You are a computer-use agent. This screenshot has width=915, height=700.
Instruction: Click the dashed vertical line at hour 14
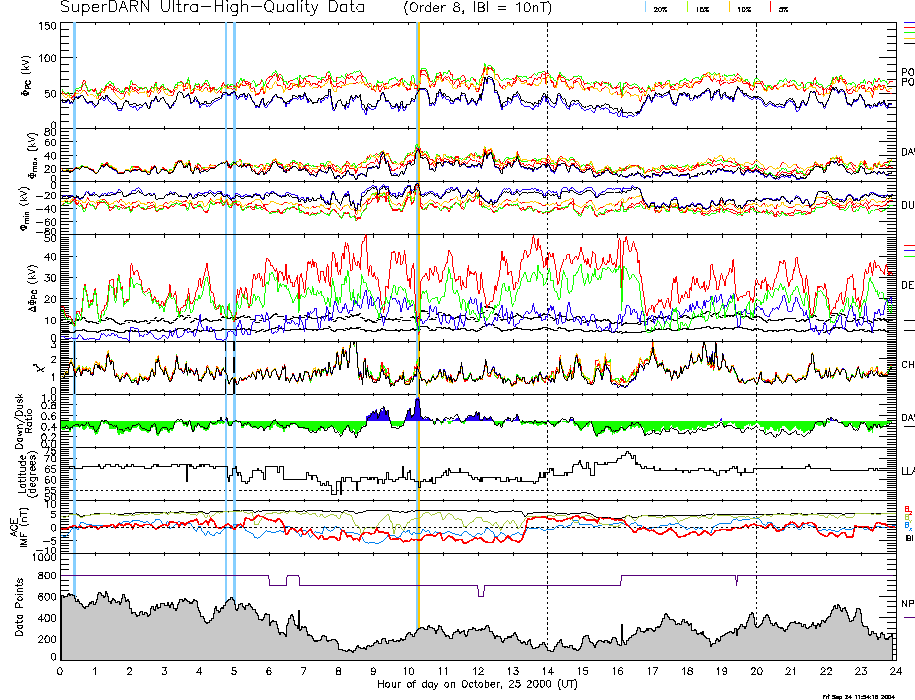pyautogui.click(x=547, y=300)
